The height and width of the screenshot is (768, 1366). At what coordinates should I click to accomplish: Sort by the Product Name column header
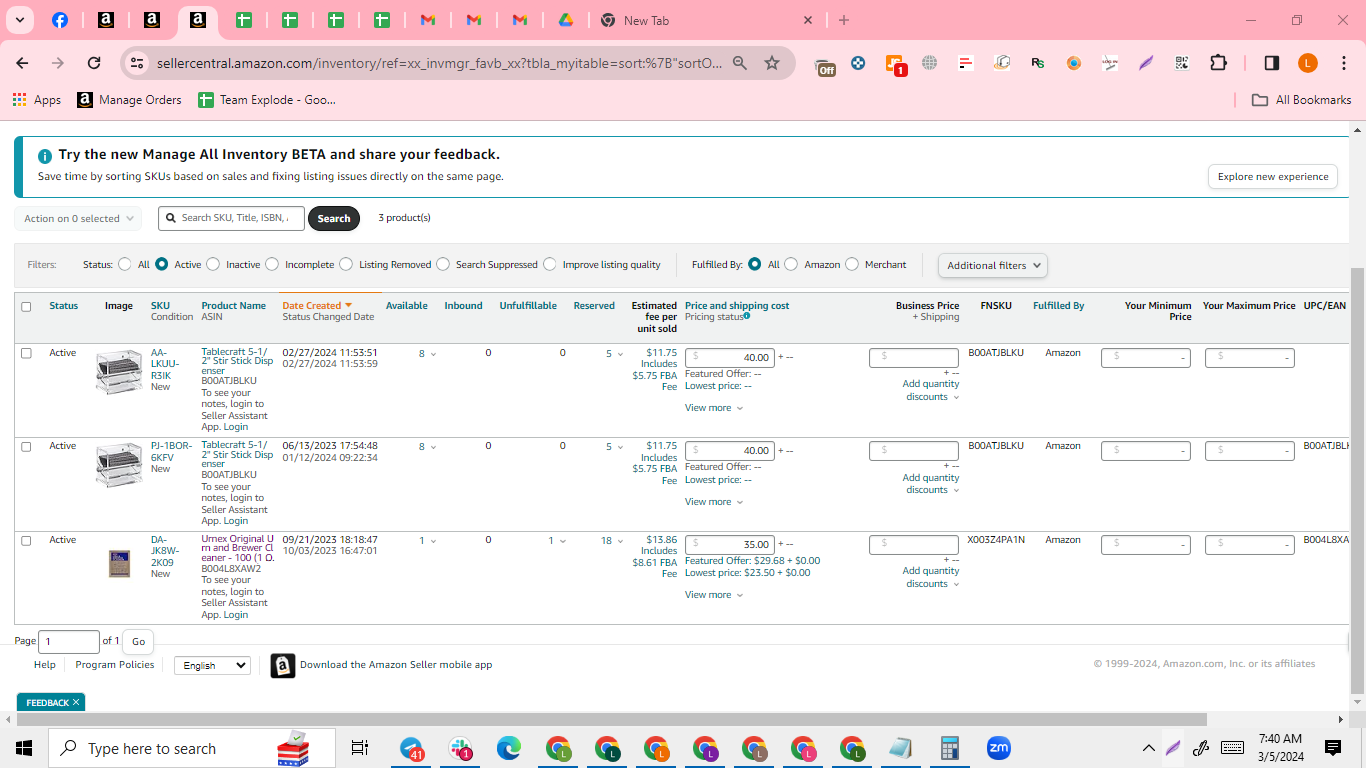tap(234, 306)
